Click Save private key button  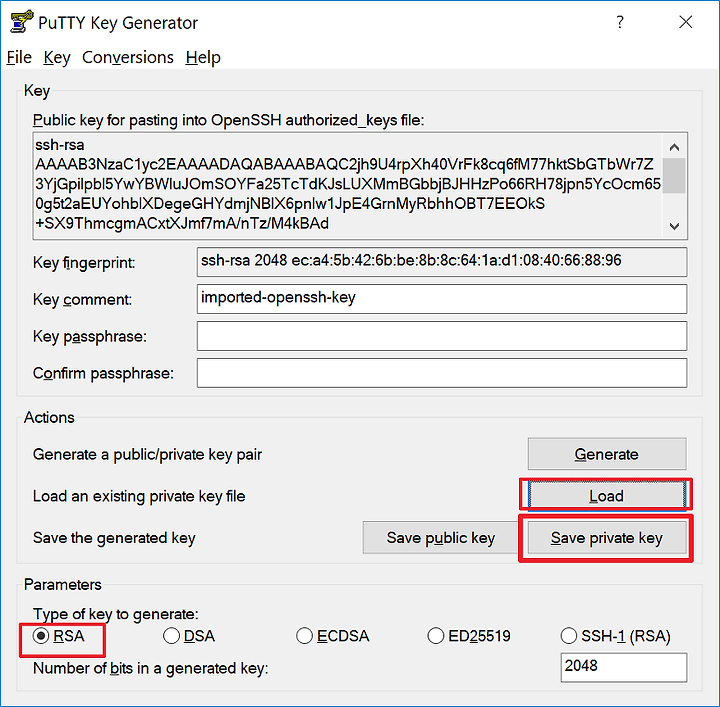coord(607,538)
